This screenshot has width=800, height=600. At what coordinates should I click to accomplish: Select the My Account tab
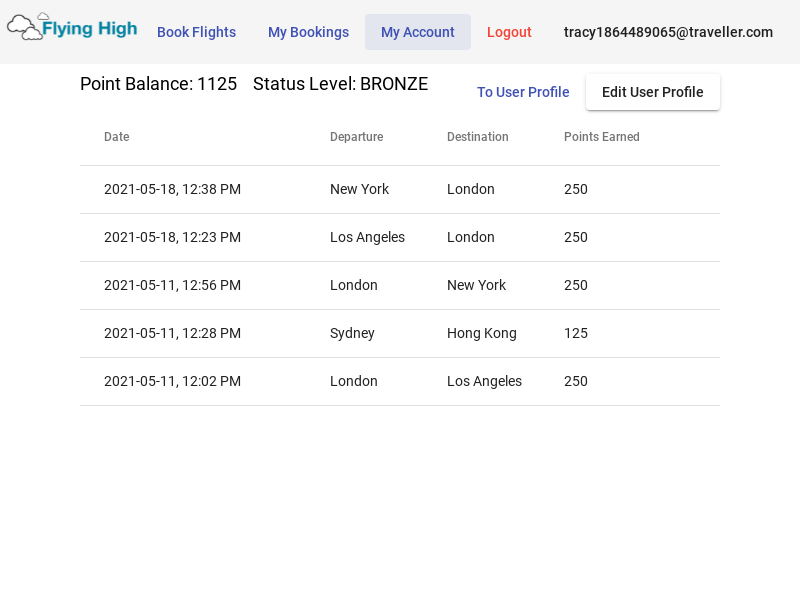coord(417,32)
